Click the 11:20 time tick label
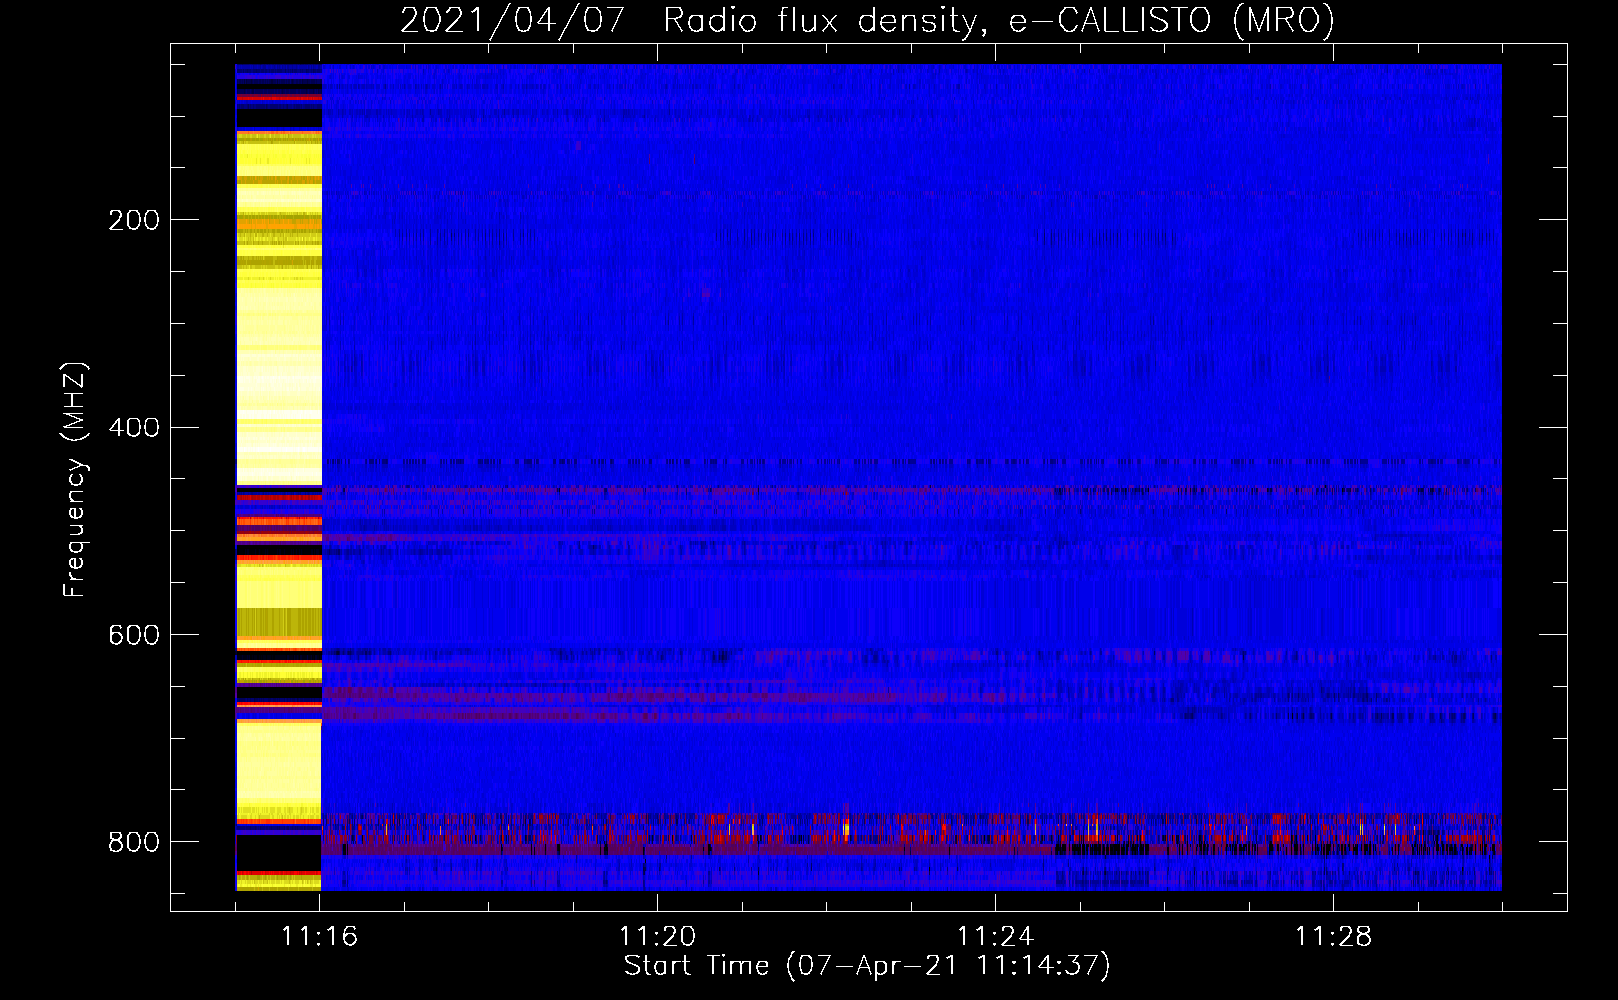The image size is (1618, 1000). tap(657, 937)
